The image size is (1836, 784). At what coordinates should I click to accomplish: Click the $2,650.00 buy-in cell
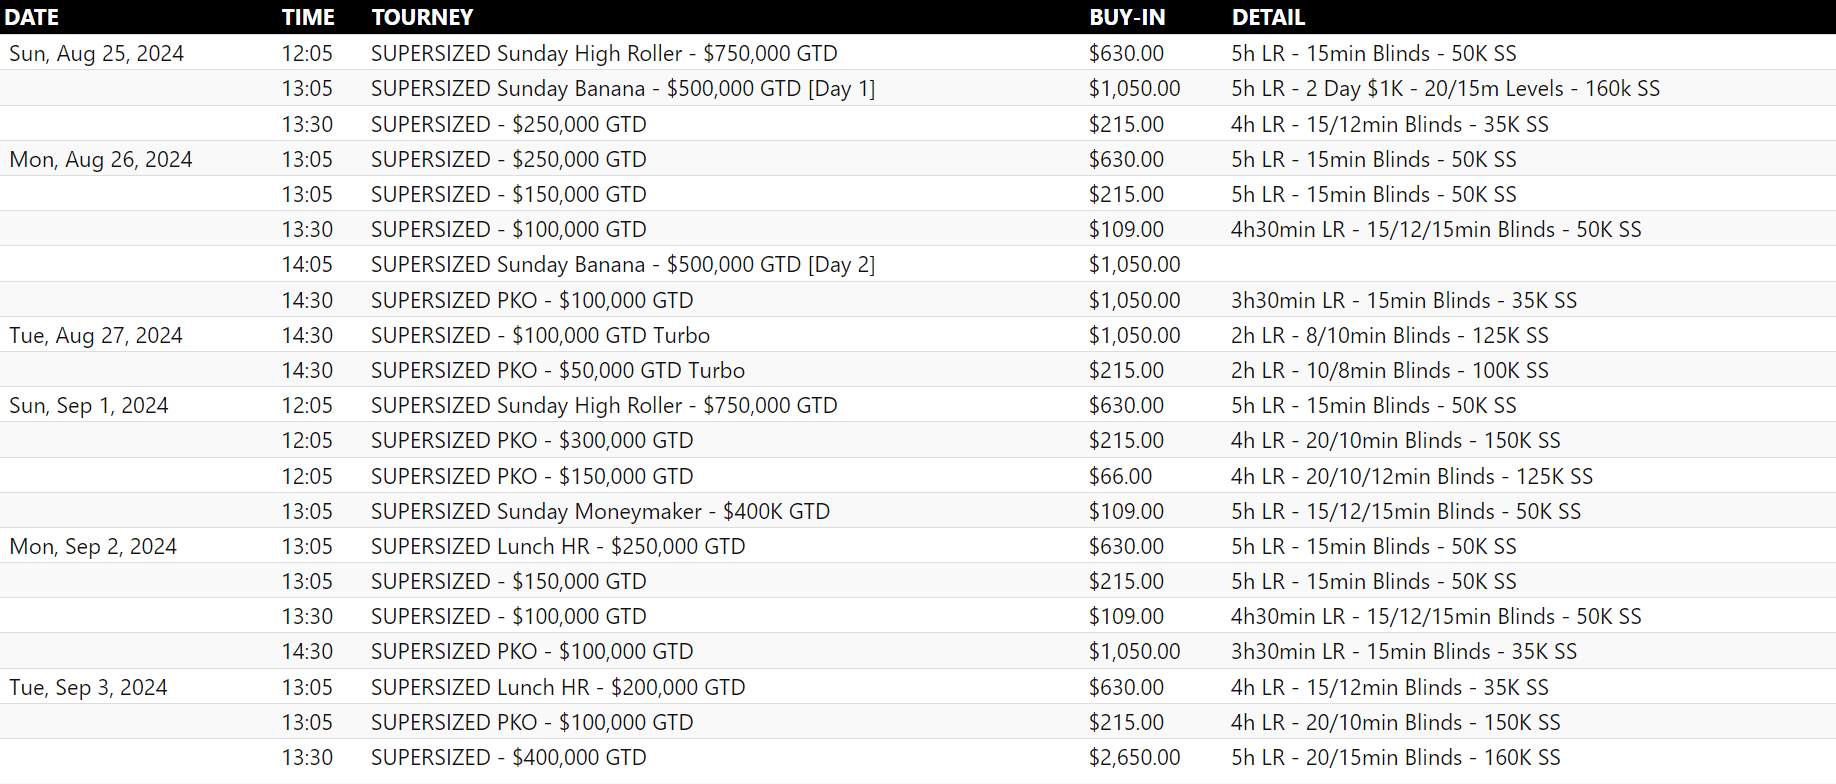[1134, 758]
